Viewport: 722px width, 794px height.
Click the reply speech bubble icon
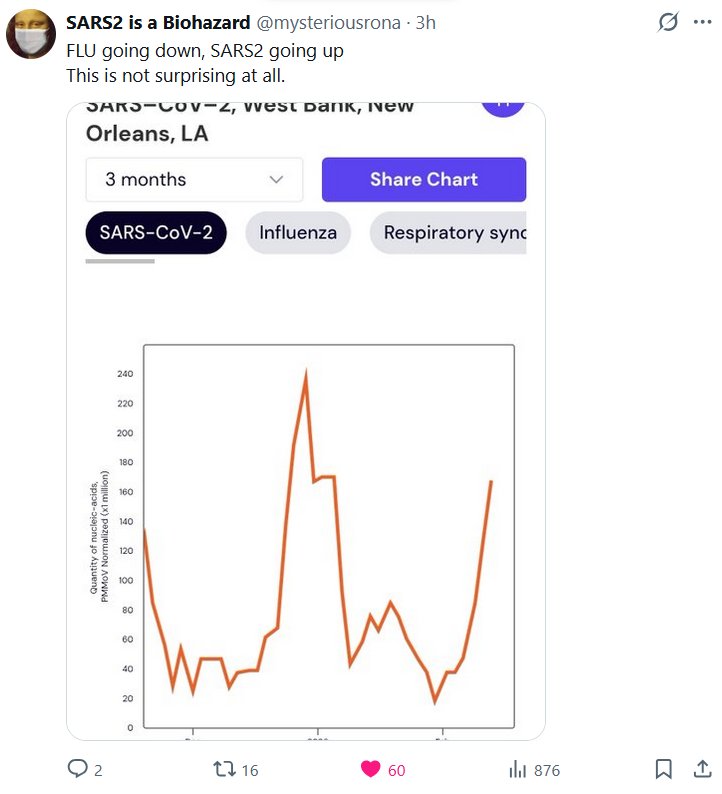click(x=78, y=769)
